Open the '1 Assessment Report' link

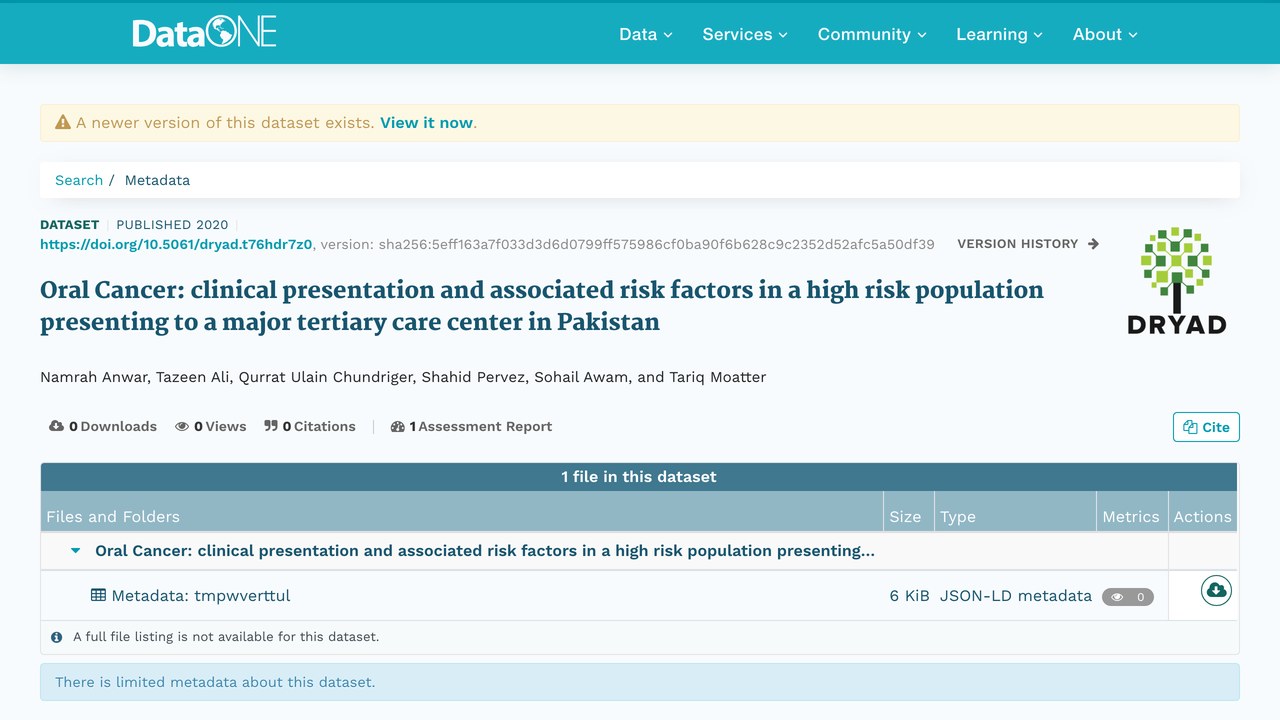coord(471,426)
